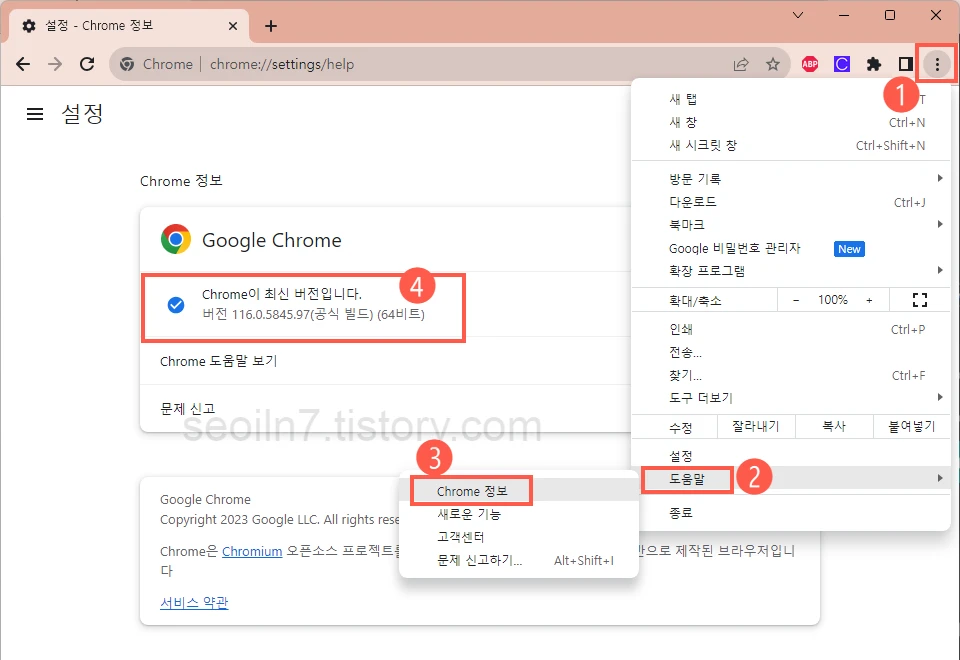Open settings hamburger main menu
This screenshot has width=960, height=660.
coord(35,114)
